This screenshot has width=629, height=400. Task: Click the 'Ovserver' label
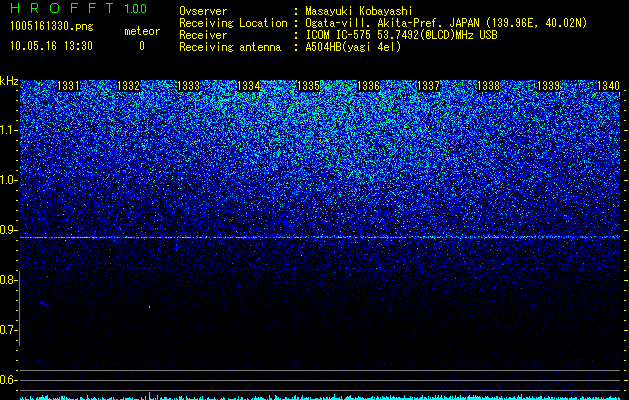point(203,11)
